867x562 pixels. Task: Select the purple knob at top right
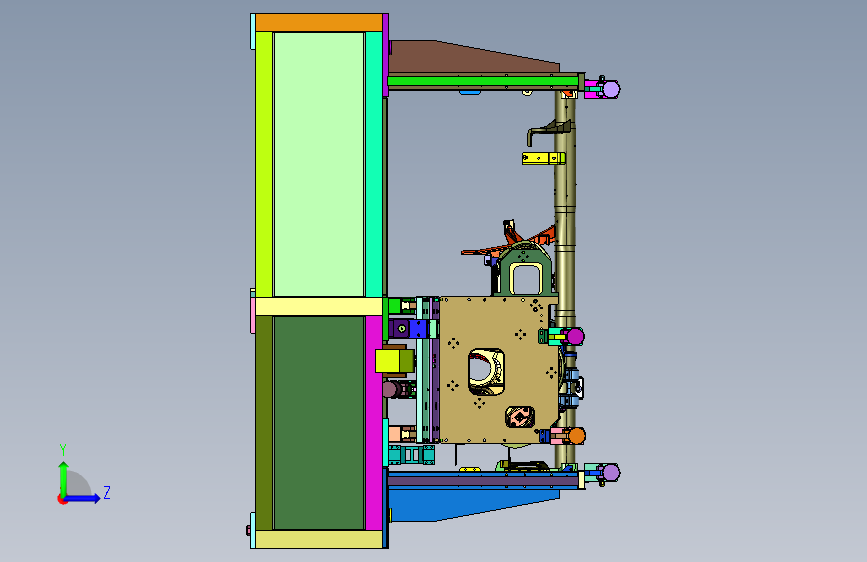(611, 89)
